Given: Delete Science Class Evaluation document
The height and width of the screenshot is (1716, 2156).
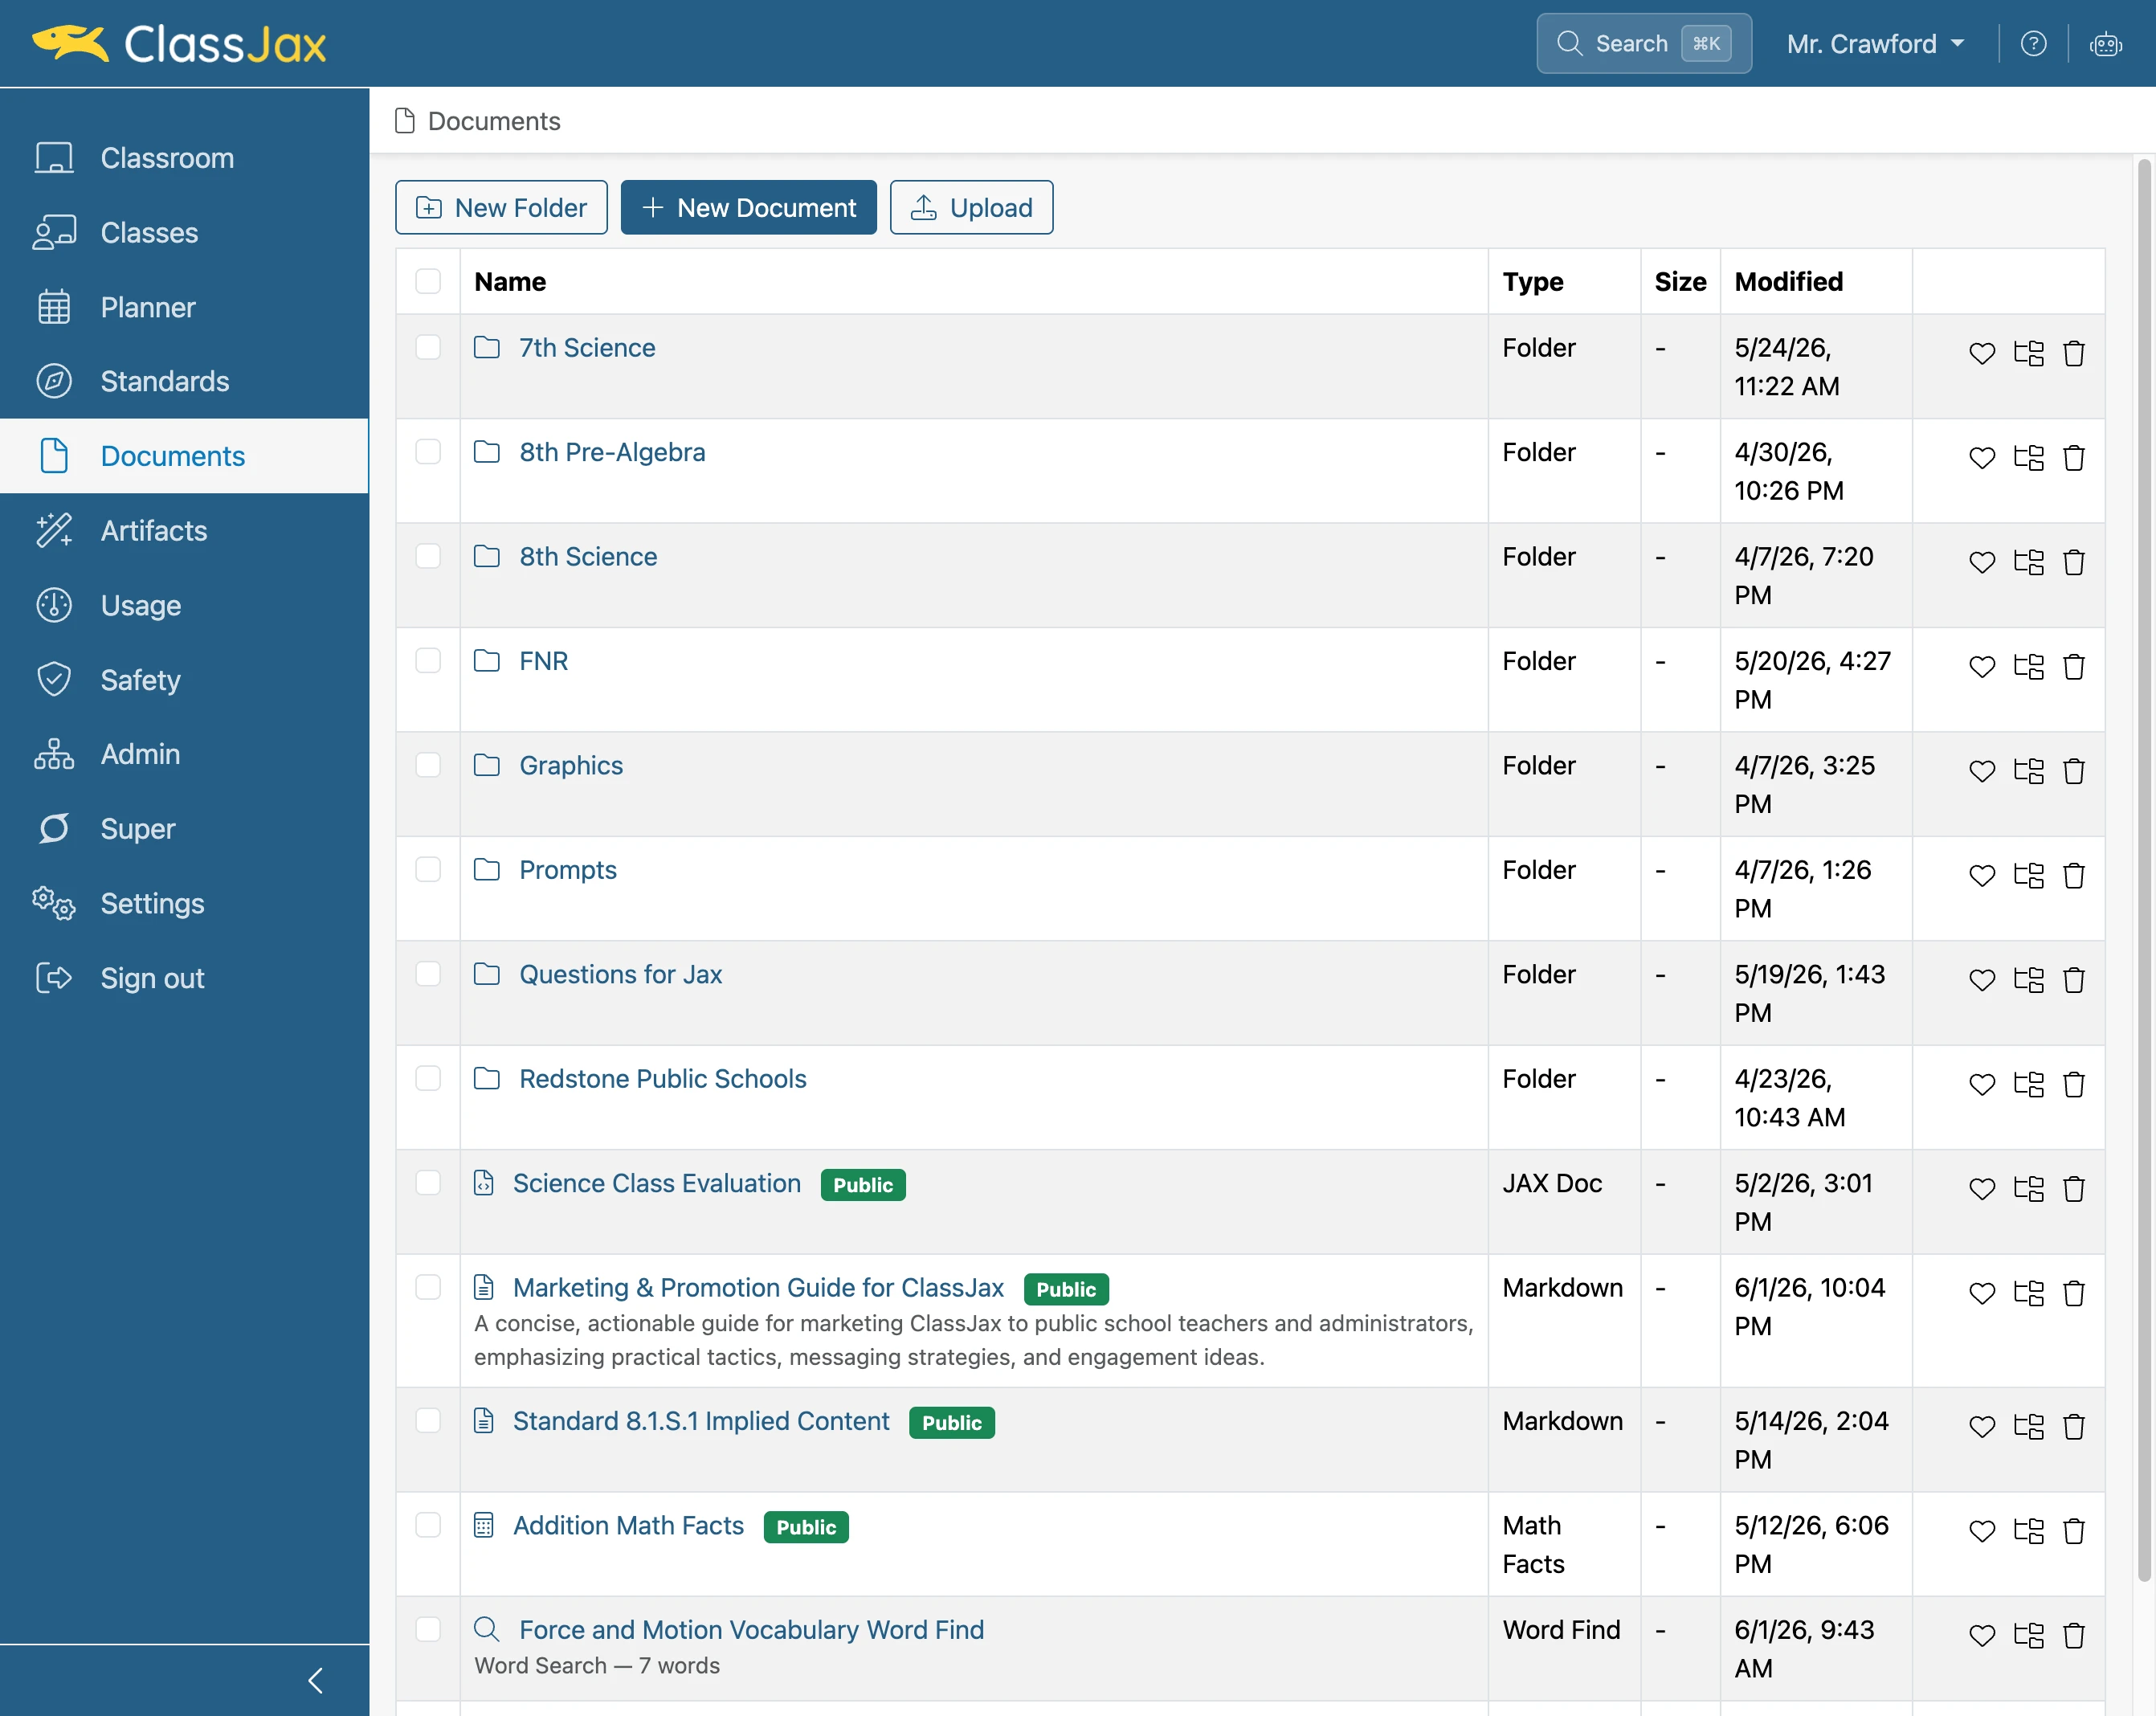Looking at the screenshot, I should [2074, 1189].
